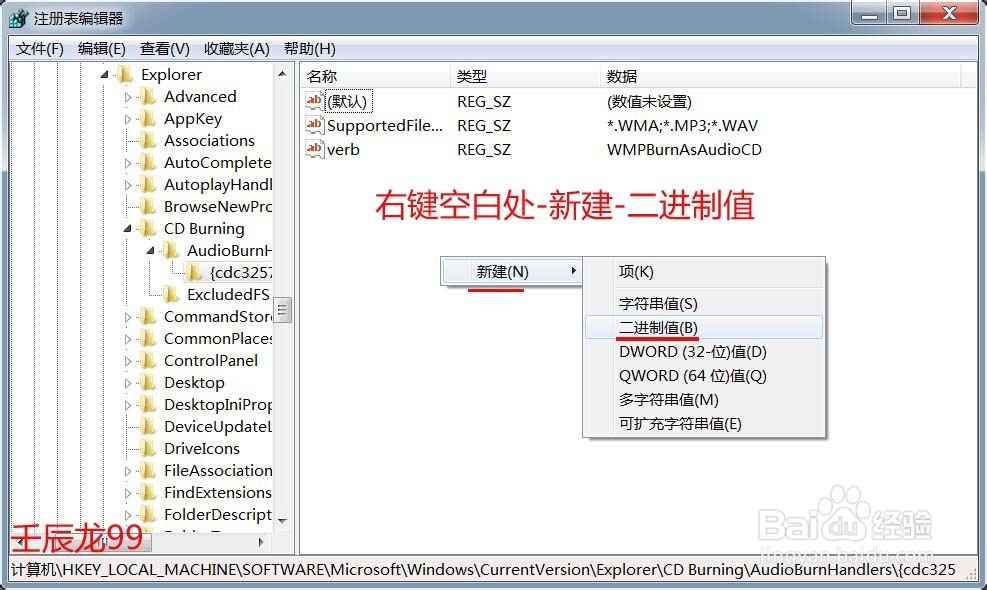Screen dimensions: 987x590
Task: Click the Desktop folder icon
Action: click(x=148, y=383)
